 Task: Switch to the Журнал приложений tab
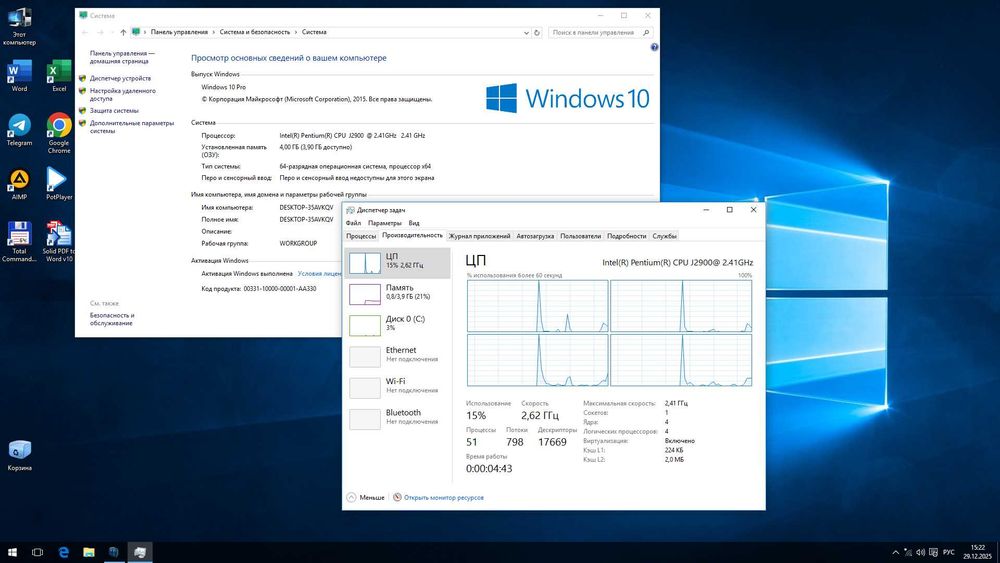(x=479, y=236)
